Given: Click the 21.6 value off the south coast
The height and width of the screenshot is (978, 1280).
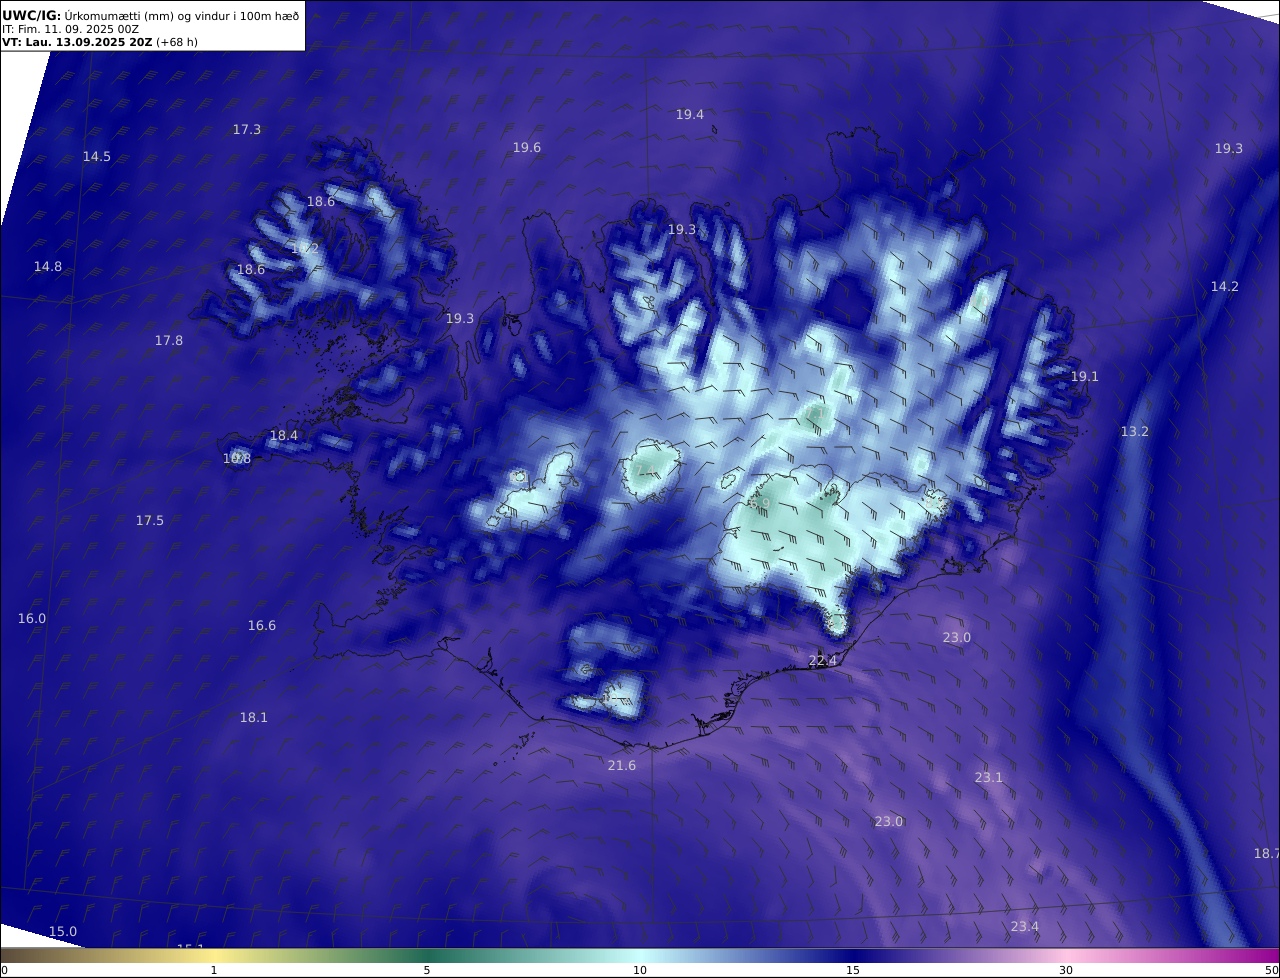Looking at the screenshot, I should pos(622,766).
